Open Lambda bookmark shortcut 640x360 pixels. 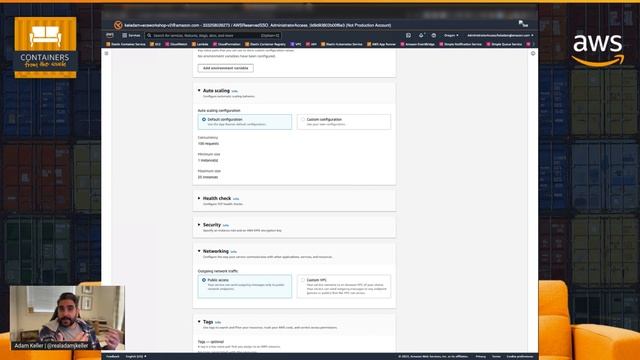click(x=200, y=44)
